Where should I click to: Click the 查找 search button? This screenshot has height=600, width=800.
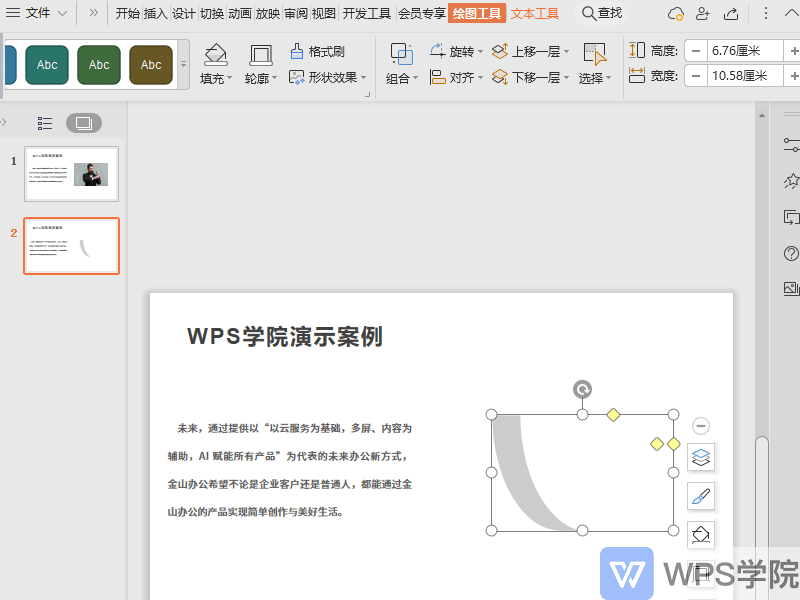click(x=602, y=13)
